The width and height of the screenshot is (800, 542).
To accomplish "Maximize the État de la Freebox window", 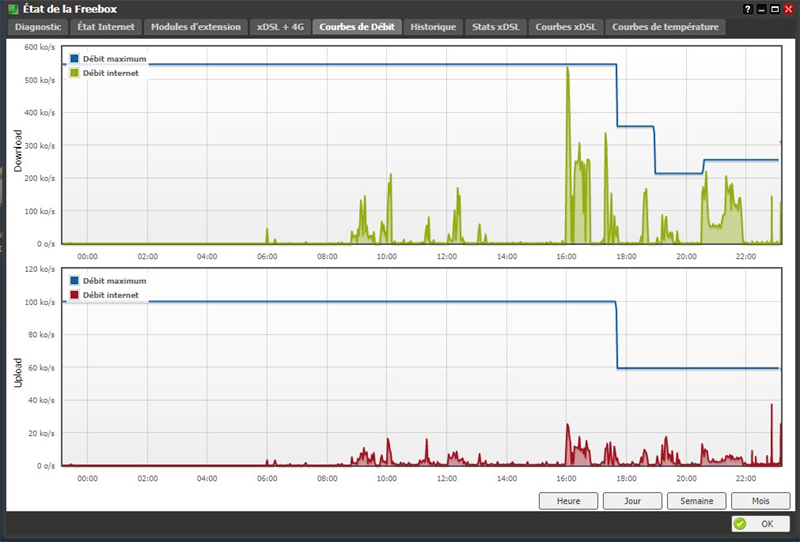I will click(775, 8).
